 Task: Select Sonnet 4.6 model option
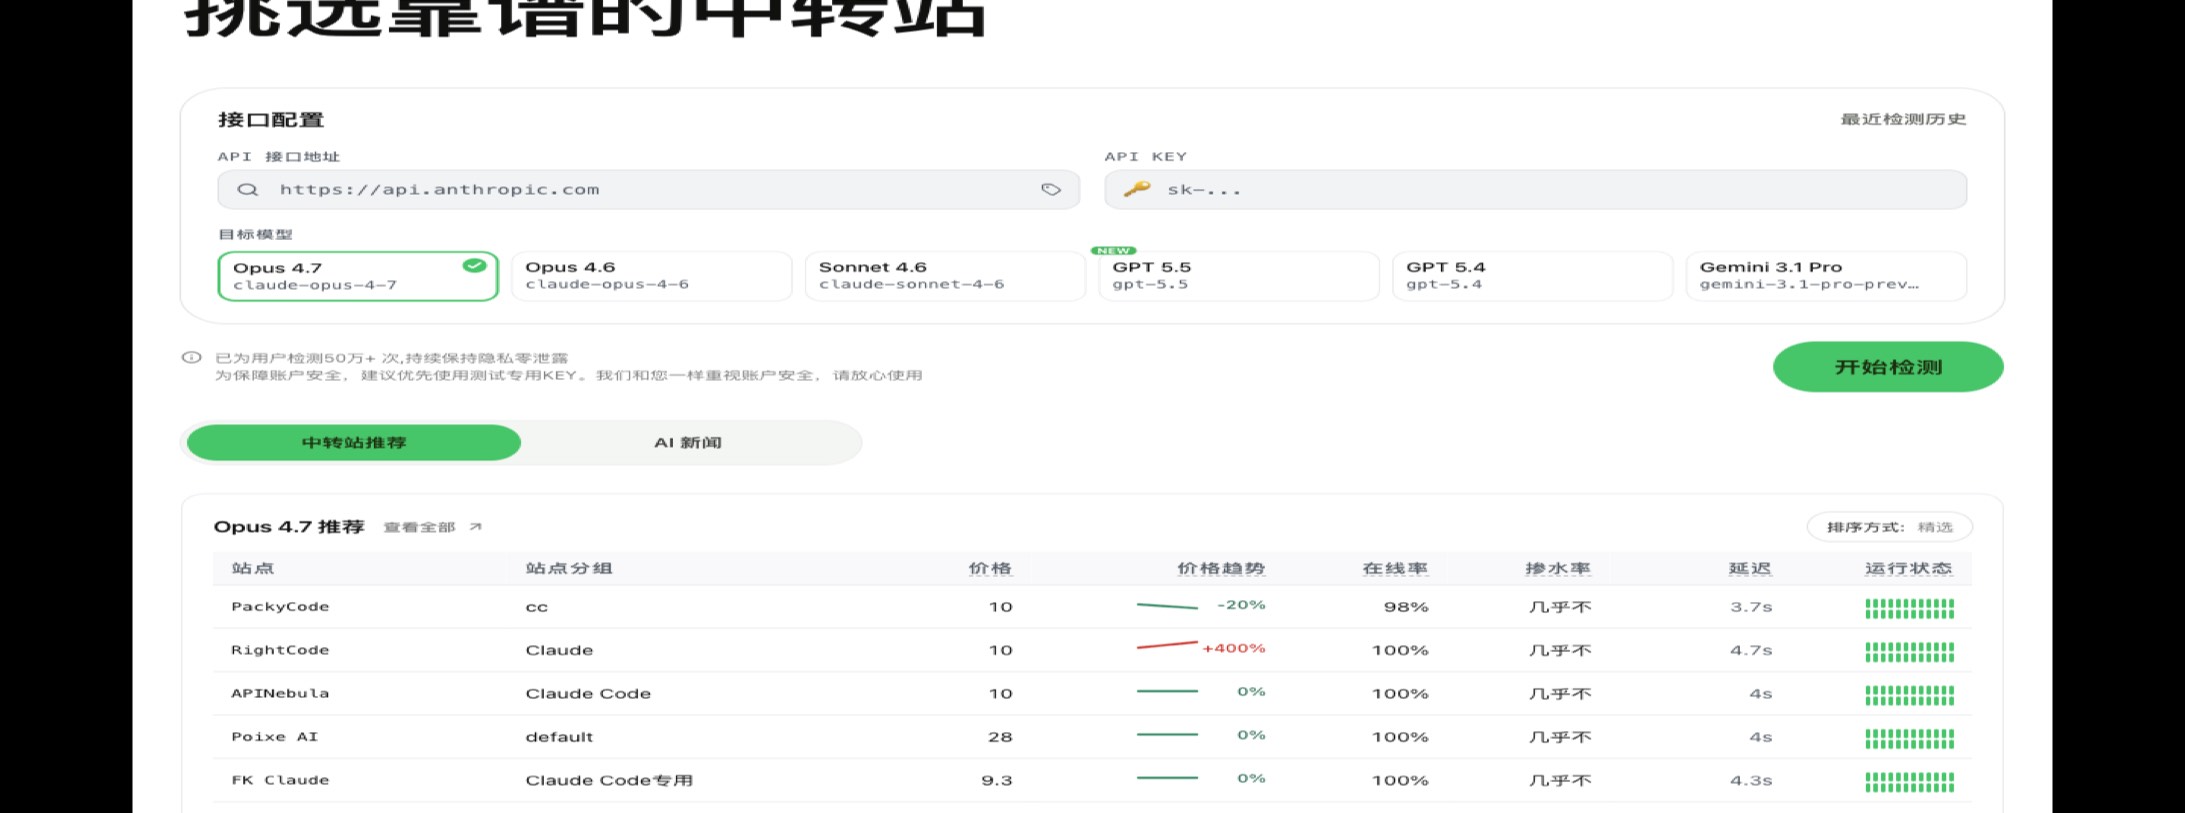(x=945, y=276)
